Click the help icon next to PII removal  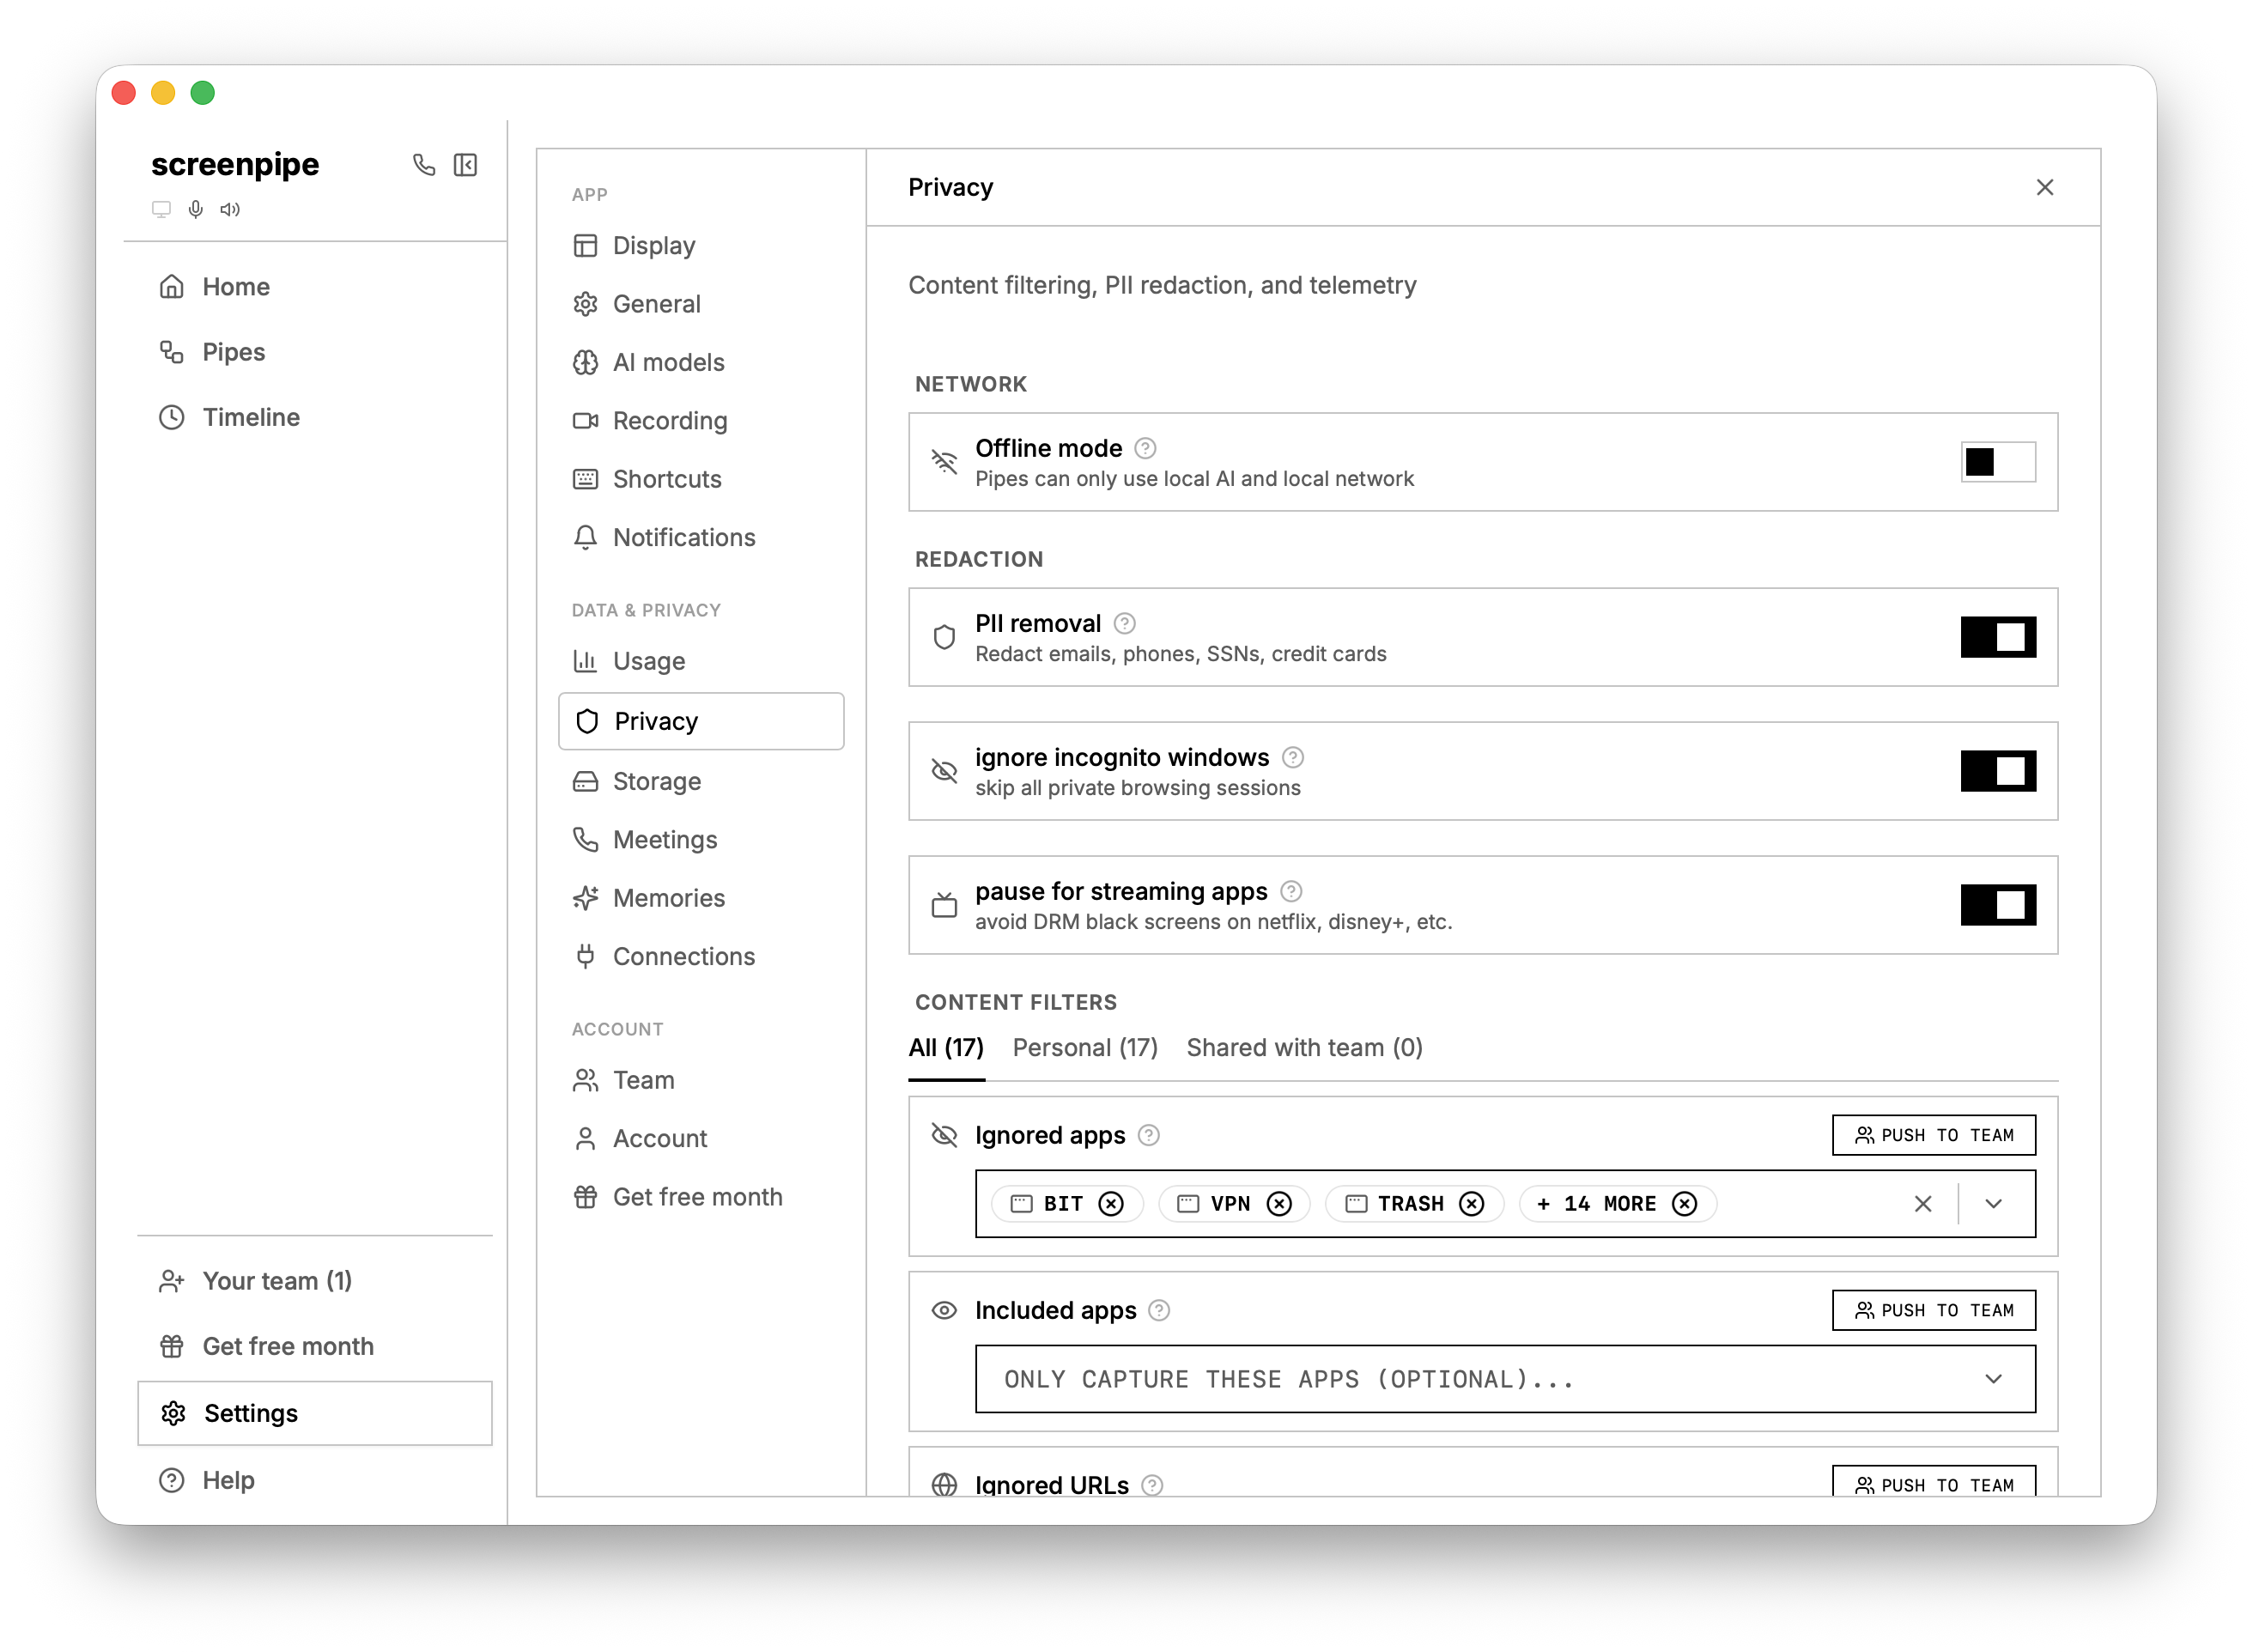(1125, 624)
